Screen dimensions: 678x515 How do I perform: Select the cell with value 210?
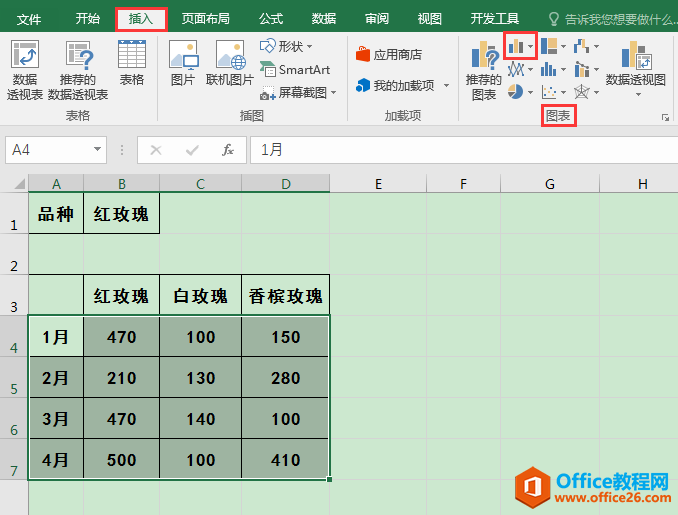[122, 377]
